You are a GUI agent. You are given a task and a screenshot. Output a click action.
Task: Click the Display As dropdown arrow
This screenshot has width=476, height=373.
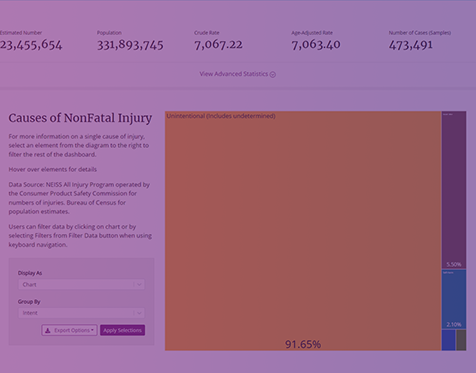[139, 284]
